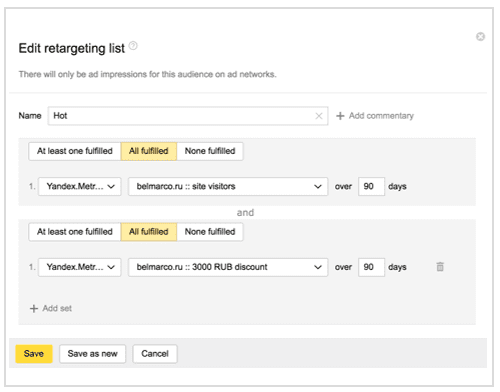This screenshot has height=392, width=500.
Task: Click the help question mark beside Edit retargeting list
Action: [x=133, y=46]
